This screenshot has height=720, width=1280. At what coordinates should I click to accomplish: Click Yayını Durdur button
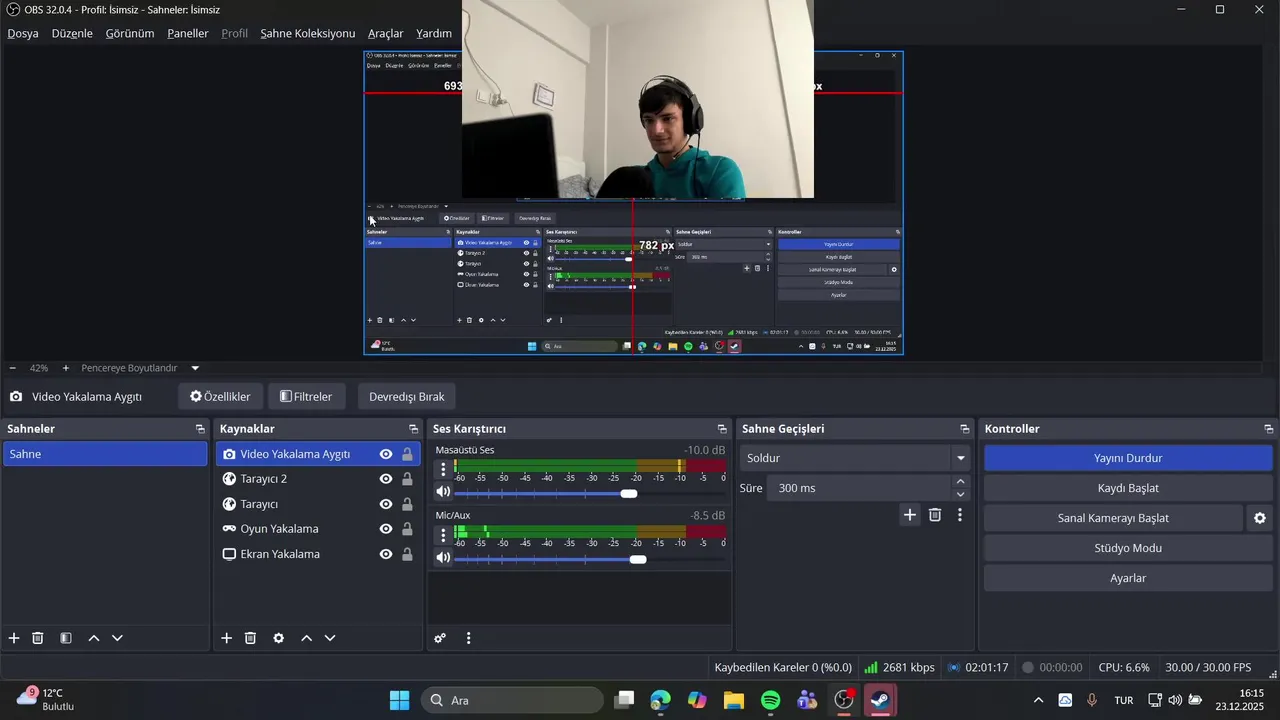[x=1128, y=458]
